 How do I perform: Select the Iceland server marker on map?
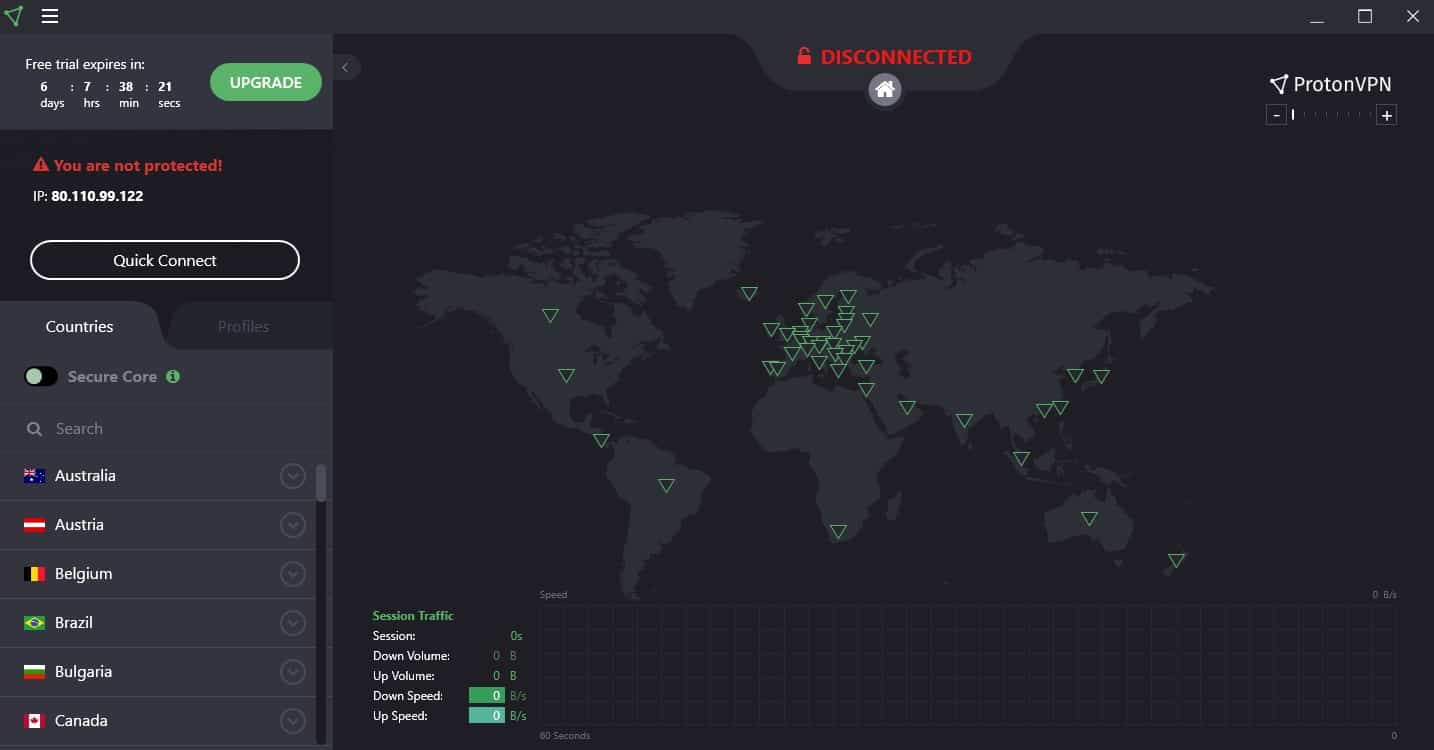749,293
